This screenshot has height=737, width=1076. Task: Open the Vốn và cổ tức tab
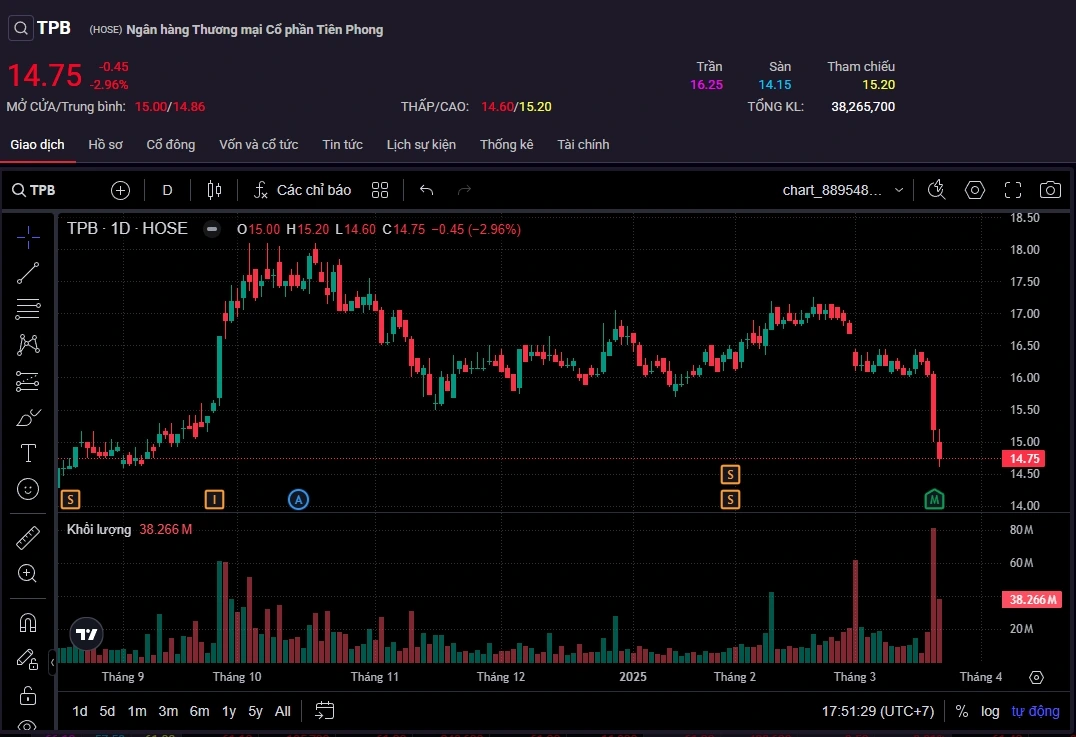(x=259, y=145)
